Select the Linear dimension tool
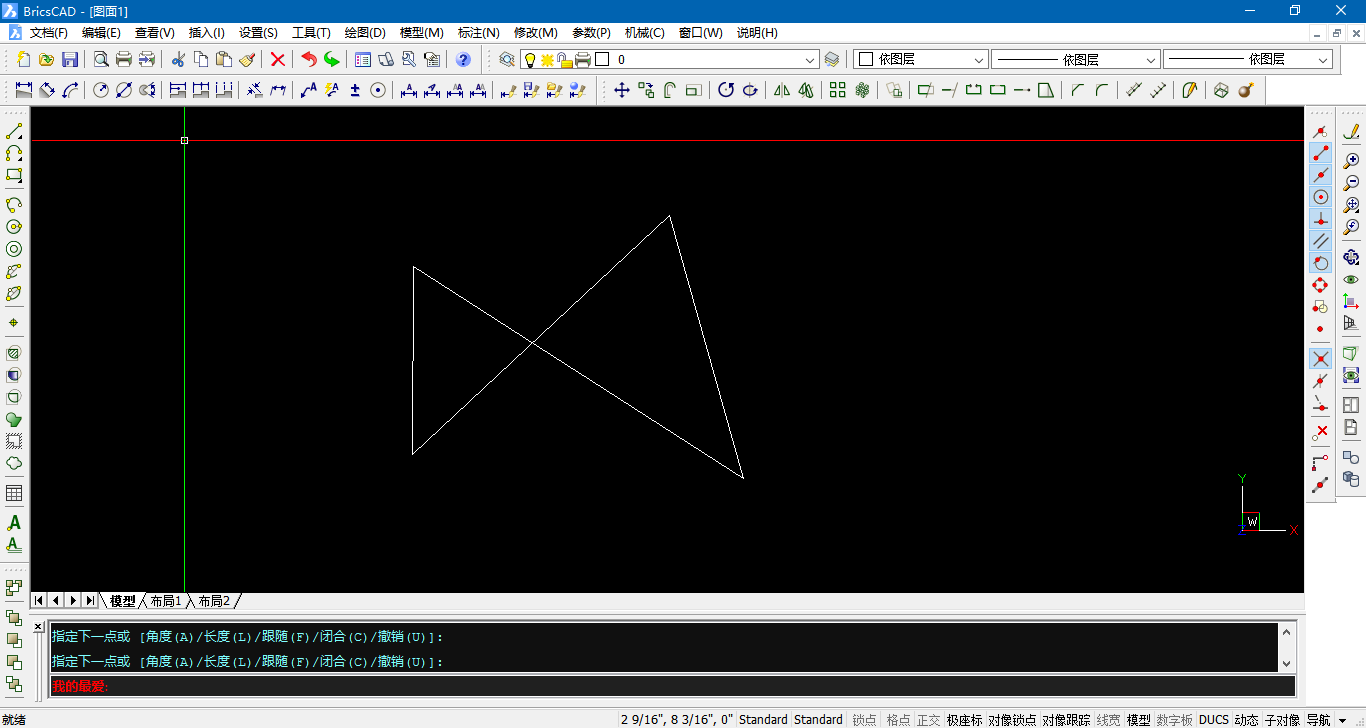1366x728 pixels. click(24, 90)
